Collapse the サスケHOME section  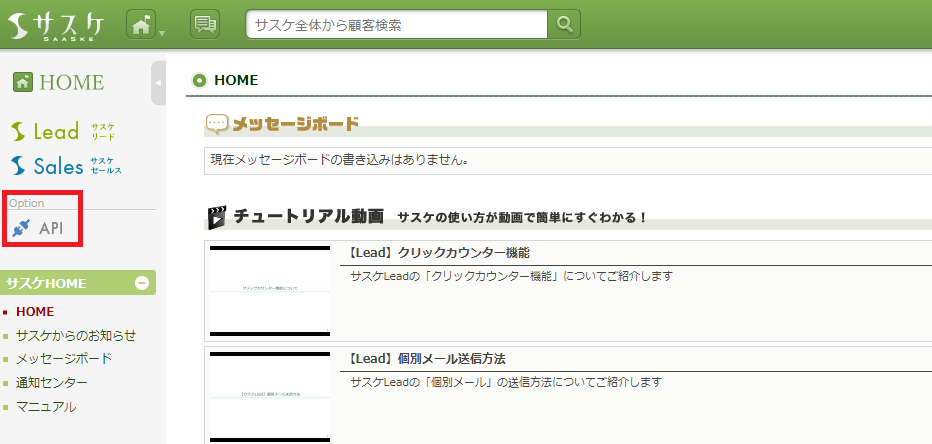141,283
